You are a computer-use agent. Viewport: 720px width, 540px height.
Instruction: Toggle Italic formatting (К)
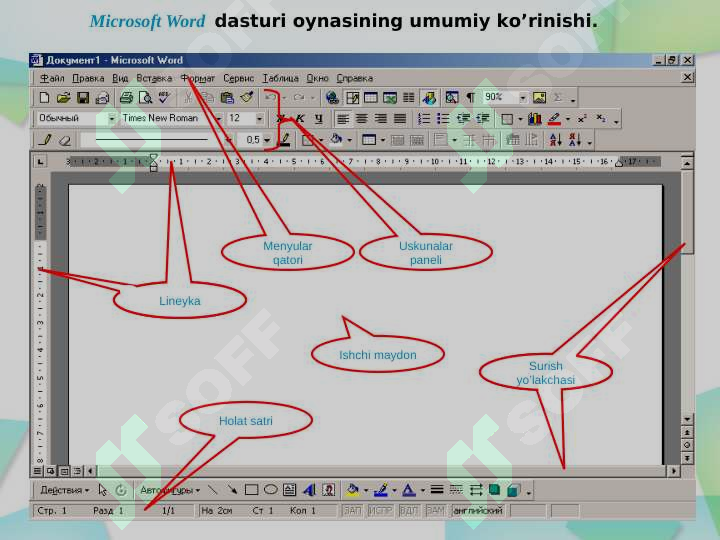point(300,119)
